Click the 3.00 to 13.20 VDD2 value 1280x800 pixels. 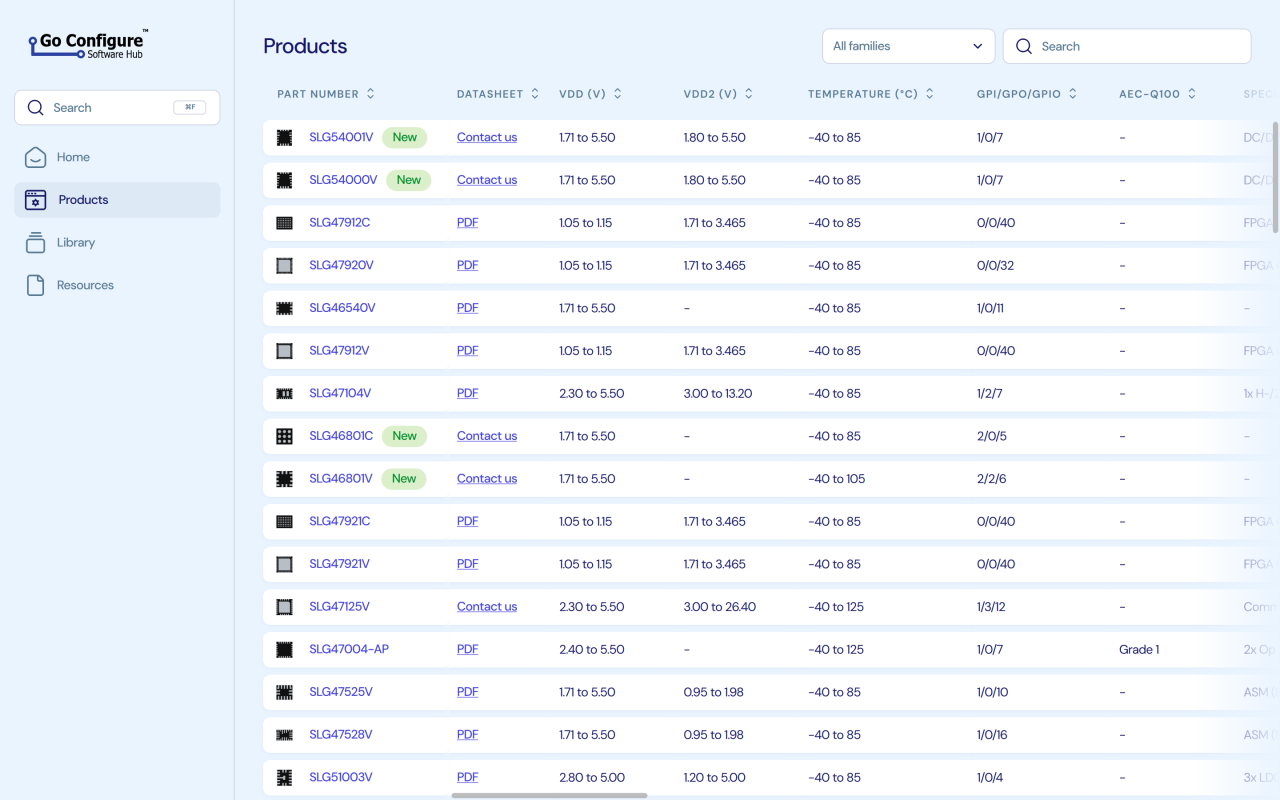click(718, 393)
